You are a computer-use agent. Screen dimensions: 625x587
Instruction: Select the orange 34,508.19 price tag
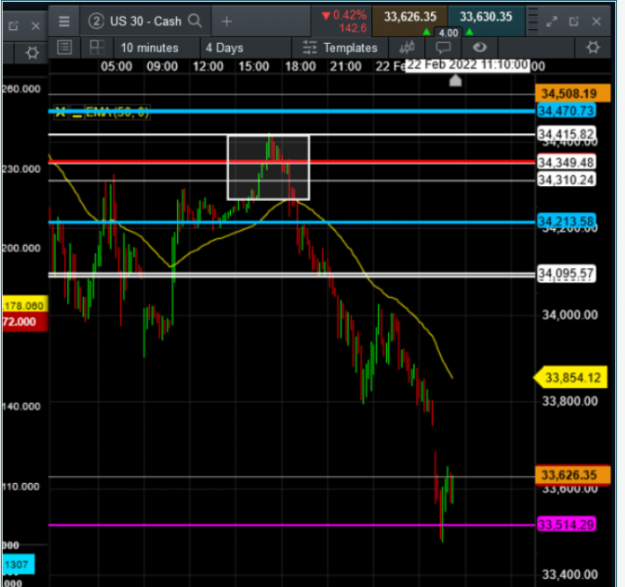(572, 94)
